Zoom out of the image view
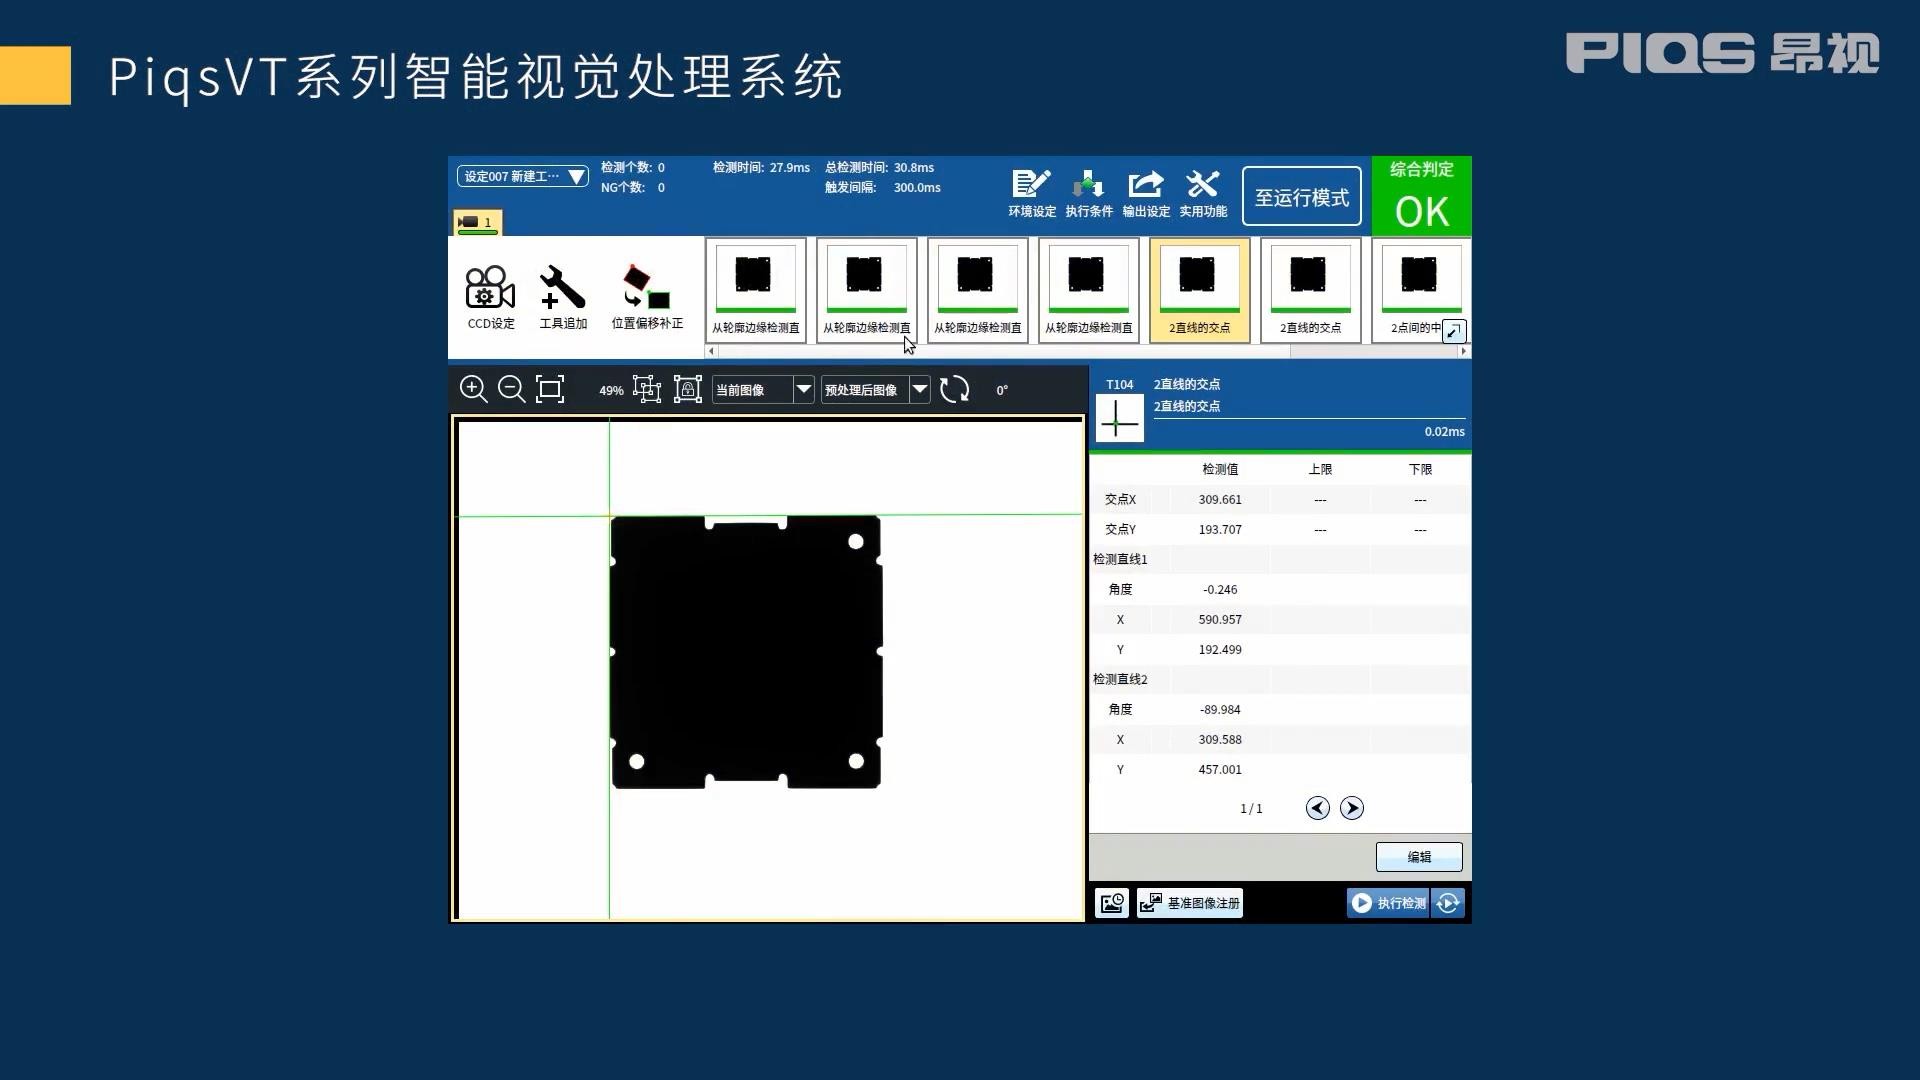Image resolution: width=1920 pixels, height=1080 pixels. pyautogui.click(x=511, y=389)
